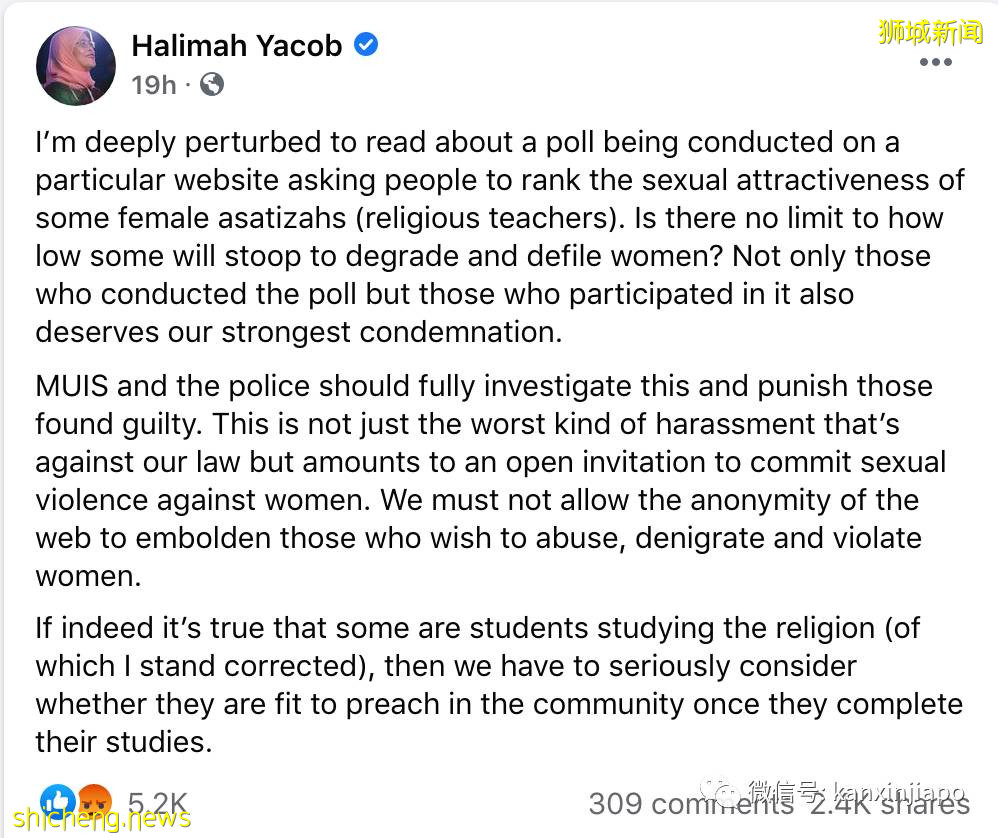Viewport: 998px width, 838px height.
Task: Click the Halimah Yacob name link
Action: 237,45
